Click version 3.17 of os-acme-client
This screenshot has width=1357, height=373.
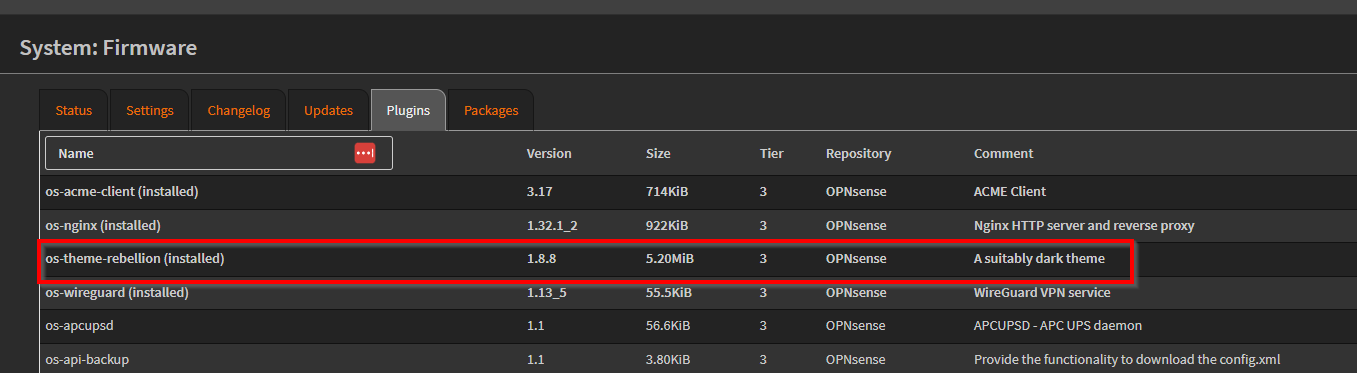point(541,191)
